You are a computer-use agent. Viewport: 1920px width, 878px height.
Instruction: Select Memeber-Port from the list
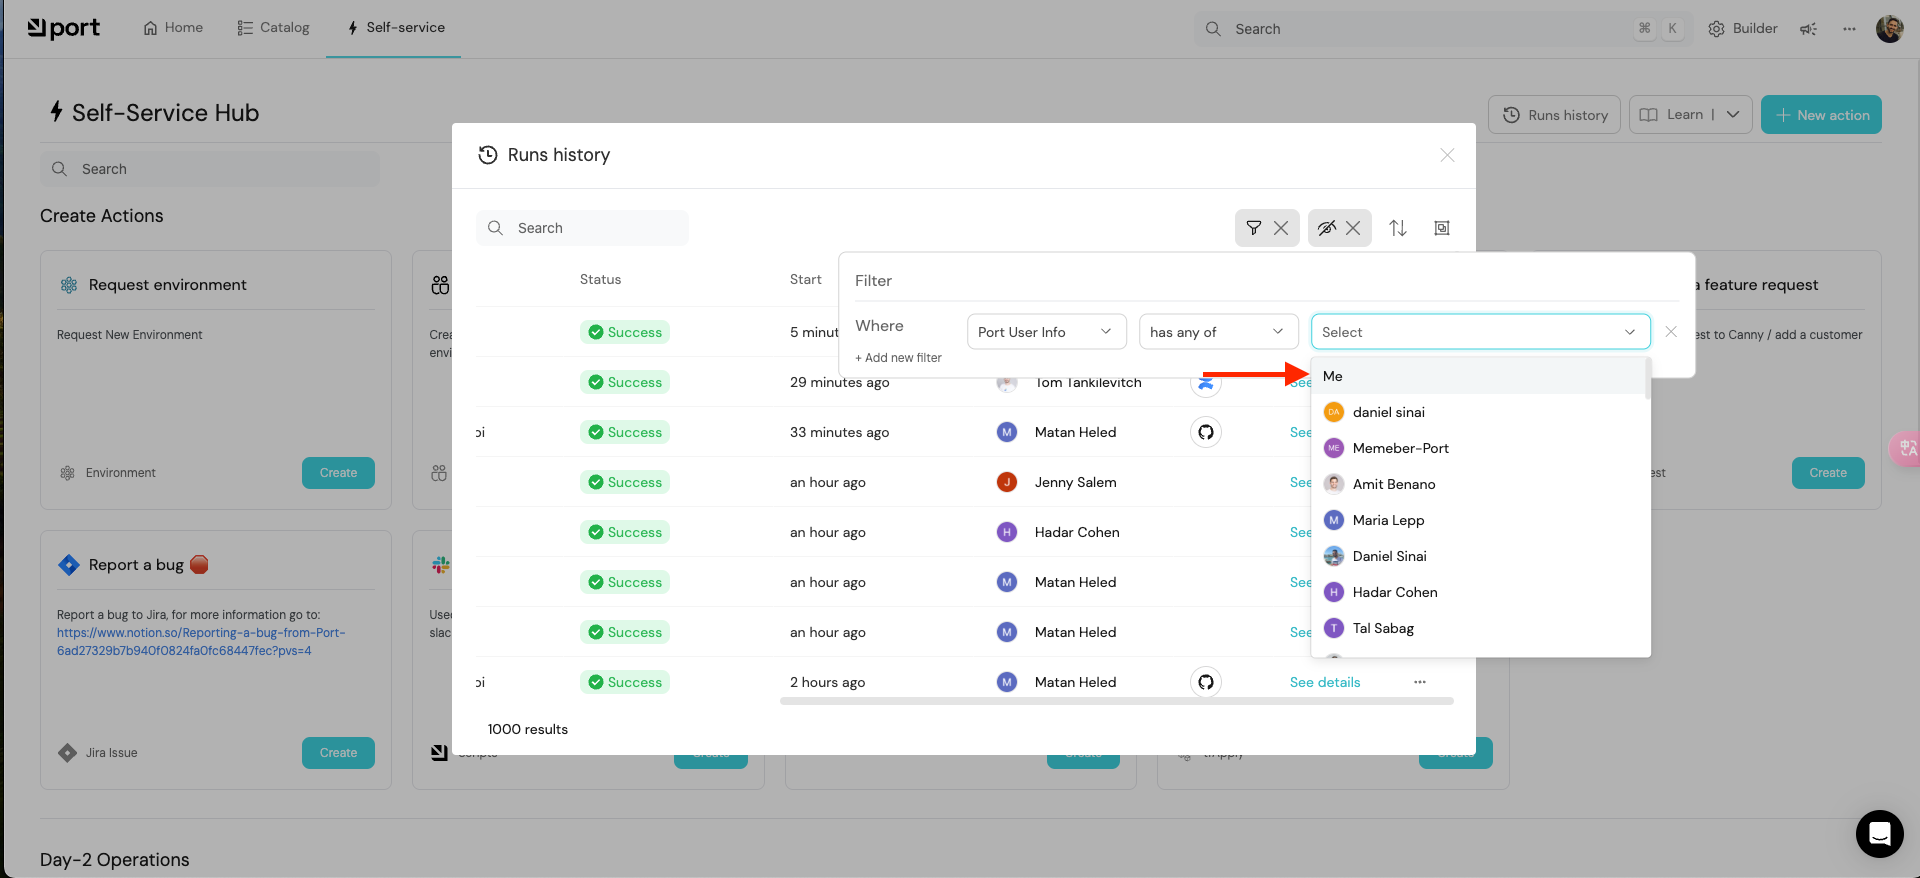(1478, 448)
